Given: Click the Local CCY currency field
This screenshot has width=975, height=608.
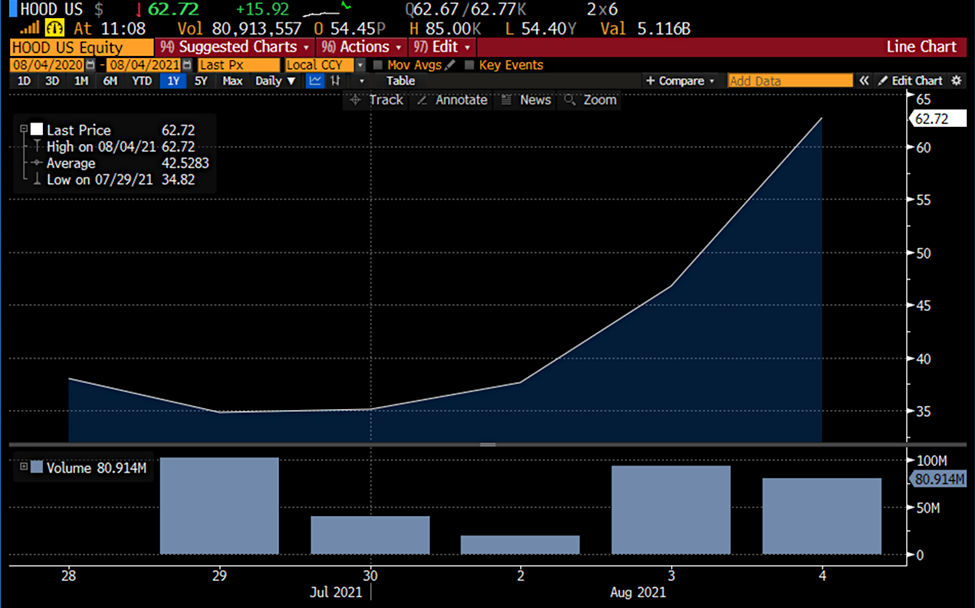Looking at the screenshot, I should [x=319, y=65].
